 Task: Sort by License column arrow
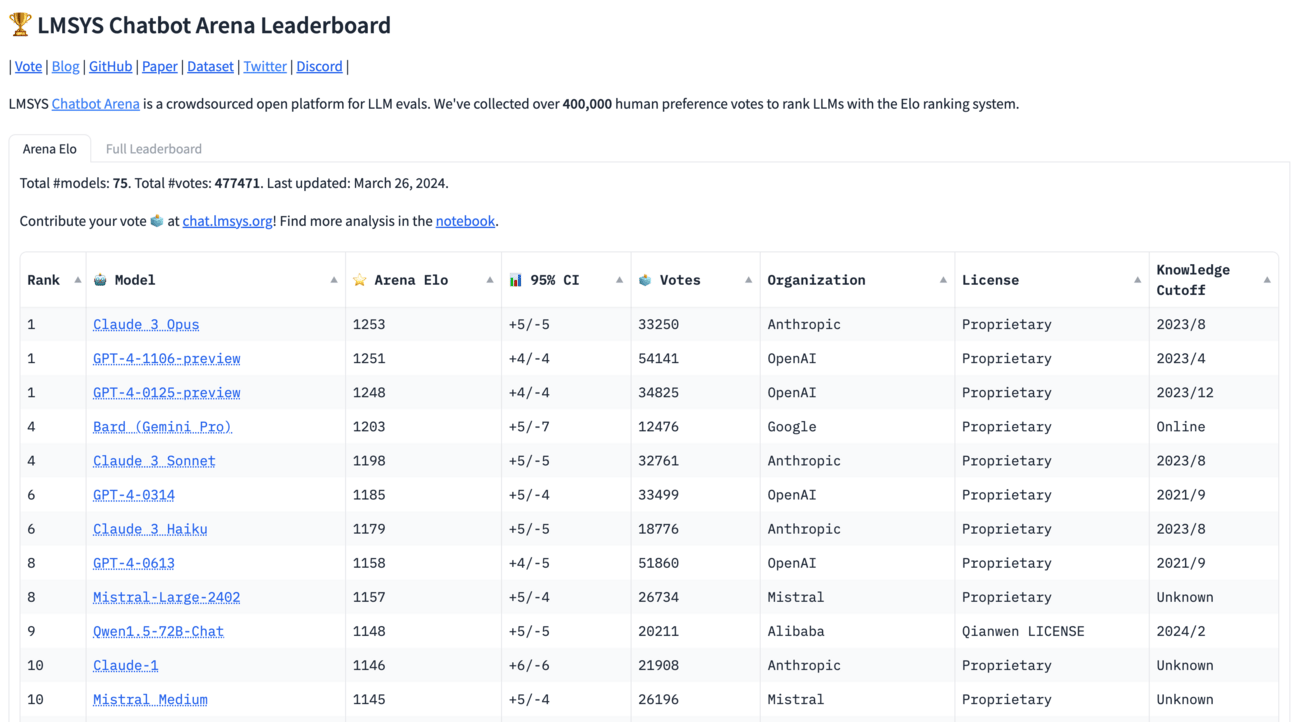click(x=1137, y=280)
